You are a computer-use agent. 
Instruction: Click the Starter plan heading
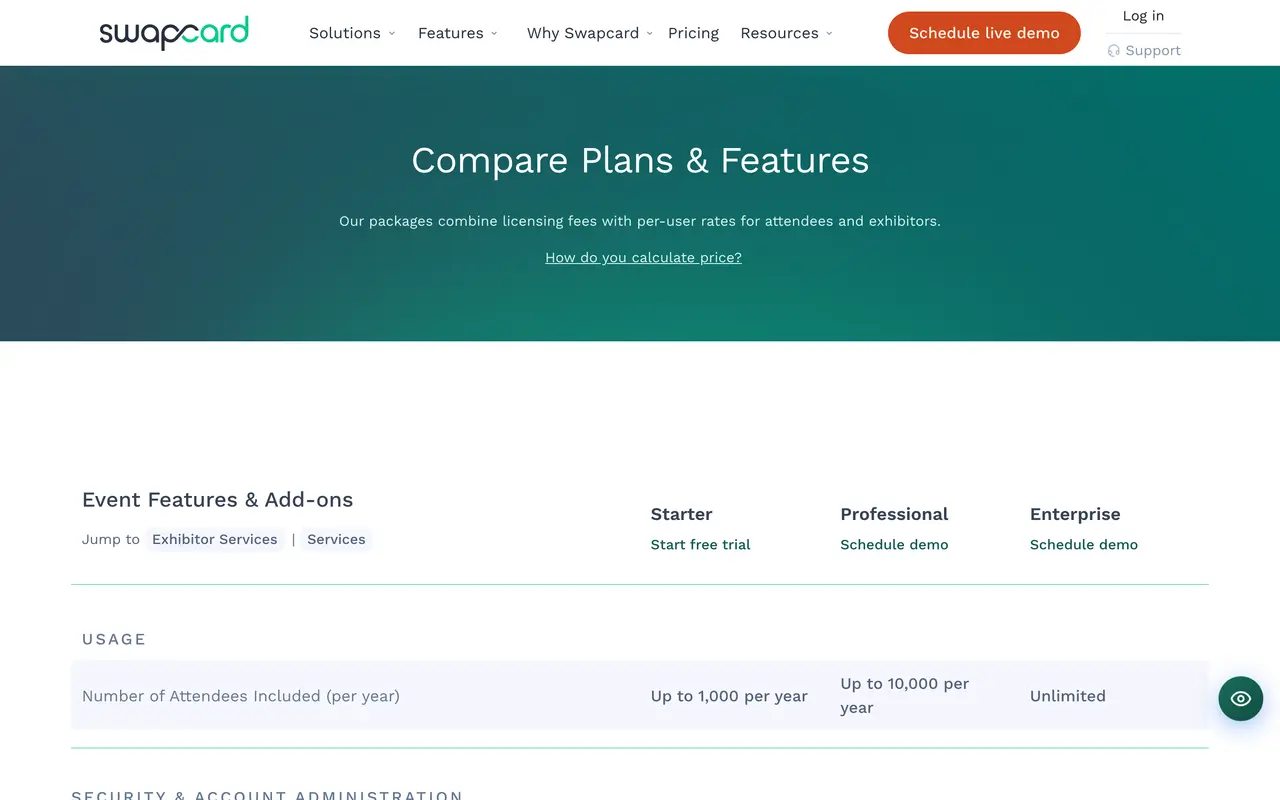pyautogui.click(x=681, y=514)
